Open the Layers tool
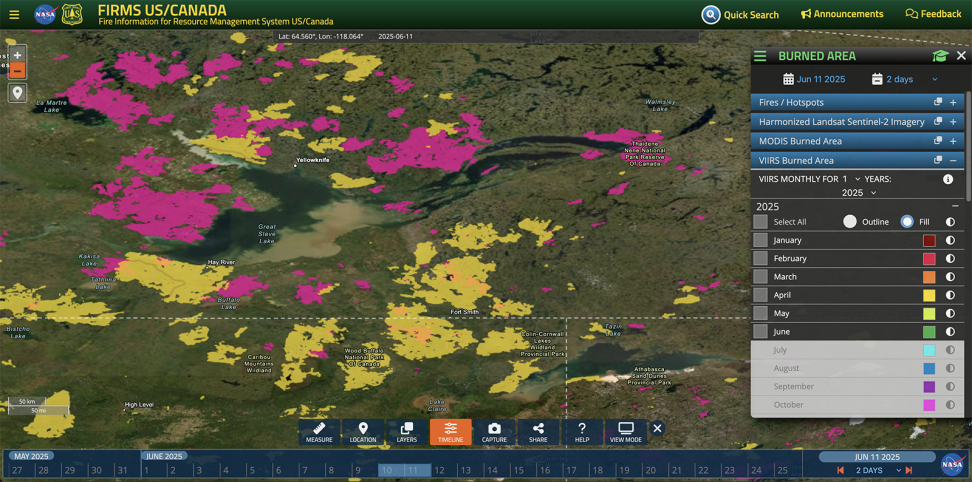 pyautogui.click(x=407, y=432)
